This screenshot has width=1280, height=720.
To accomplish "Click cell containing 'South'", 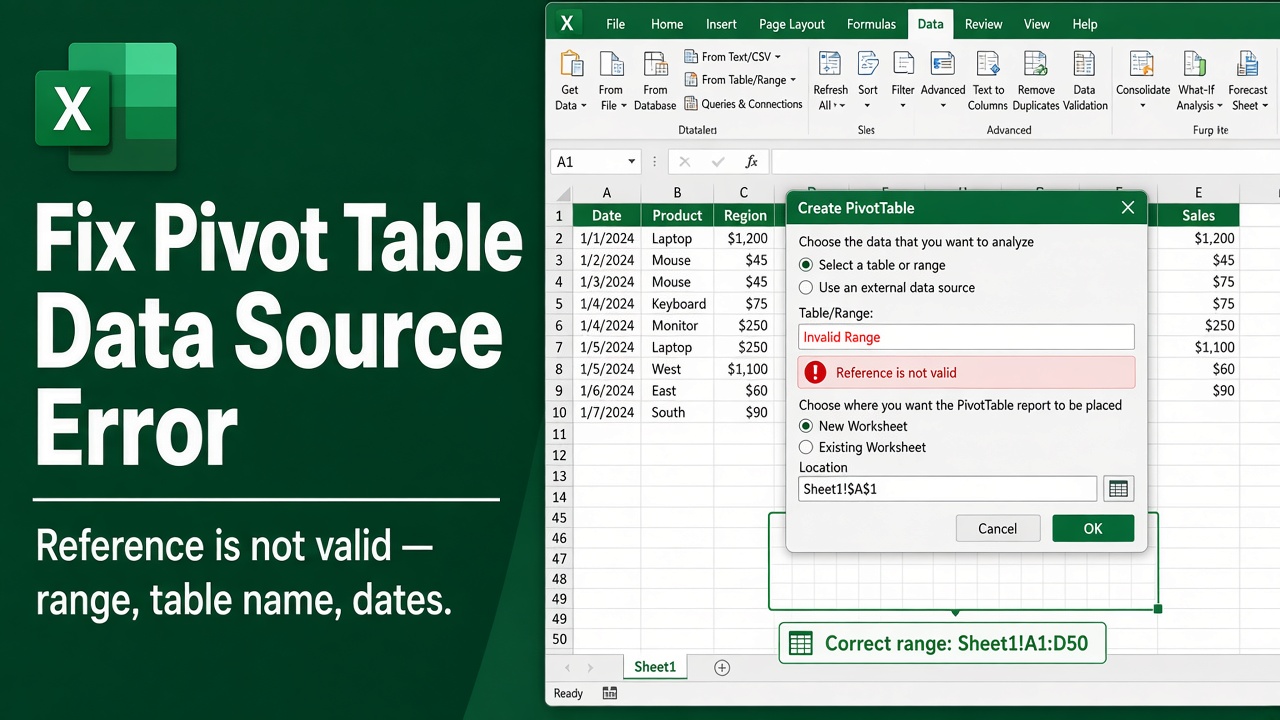I will [677, 412].
